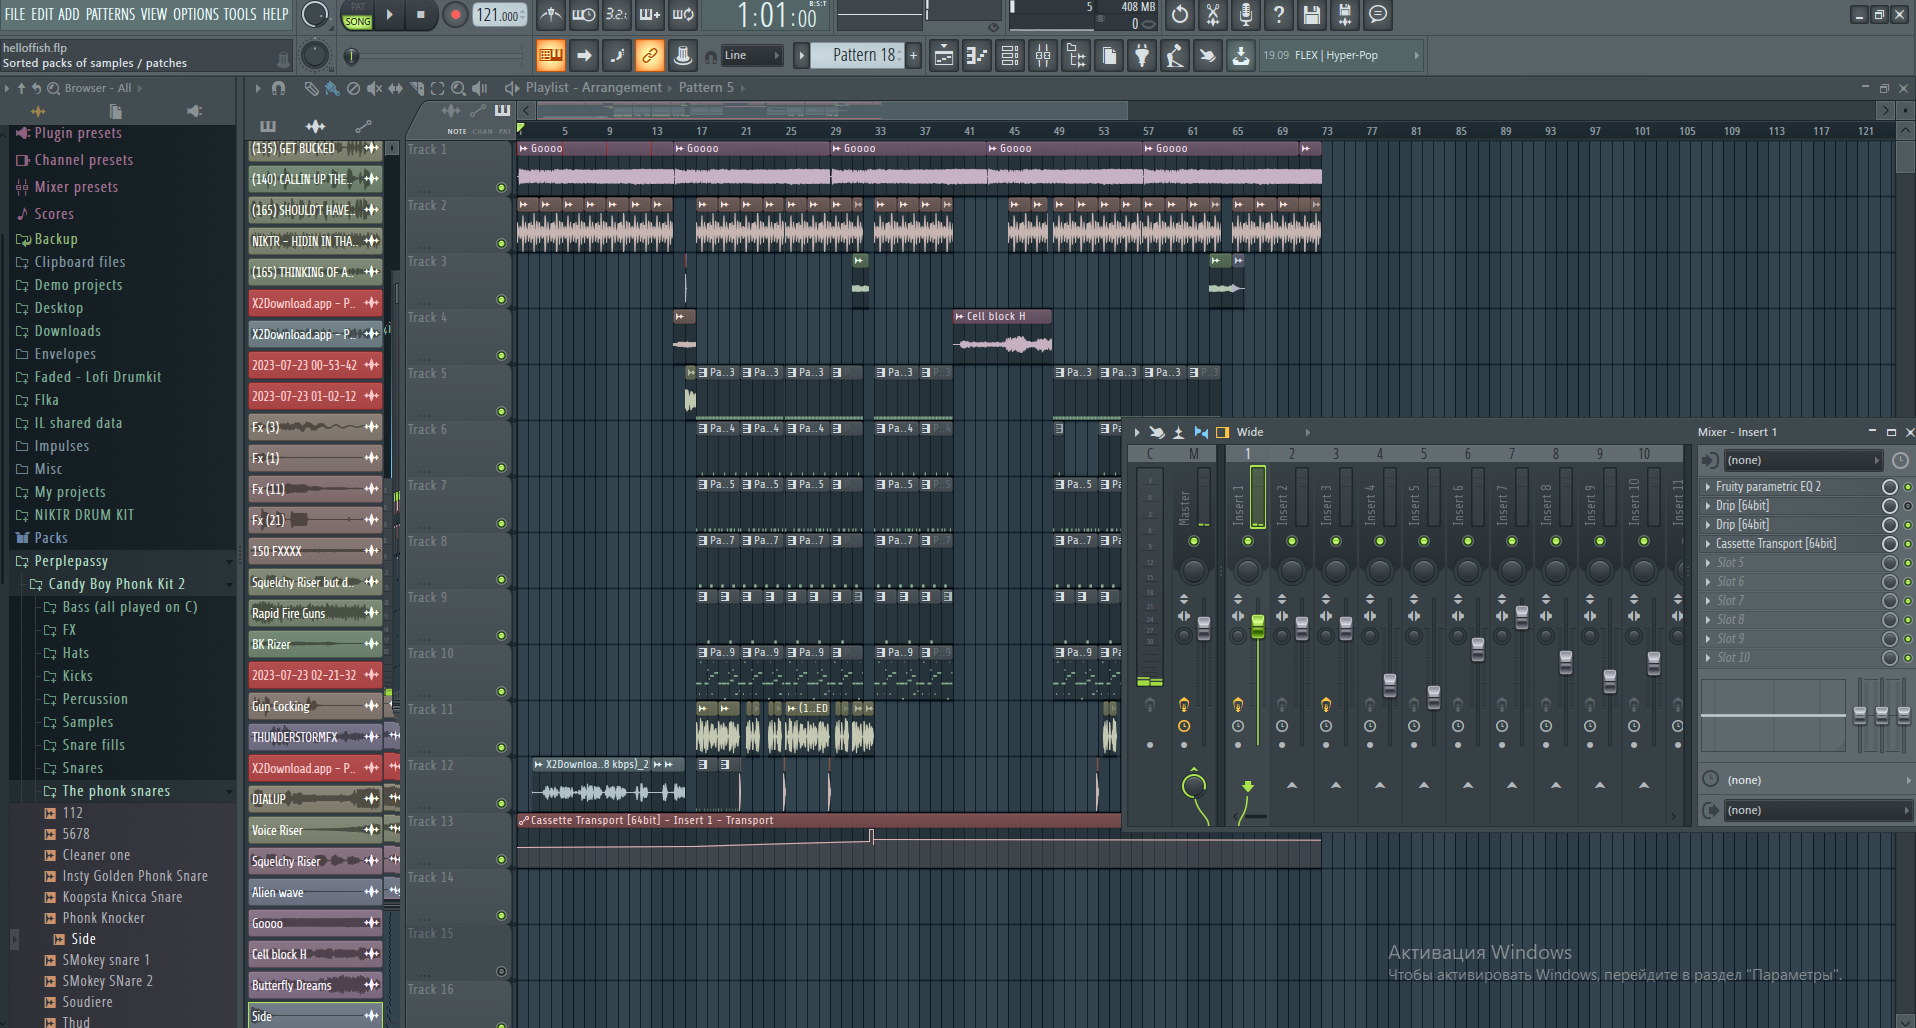Select the Select tool in Playlist
Image resolution: width=1916 pixels, height=1028 pixels.
[x=437, y=88]
